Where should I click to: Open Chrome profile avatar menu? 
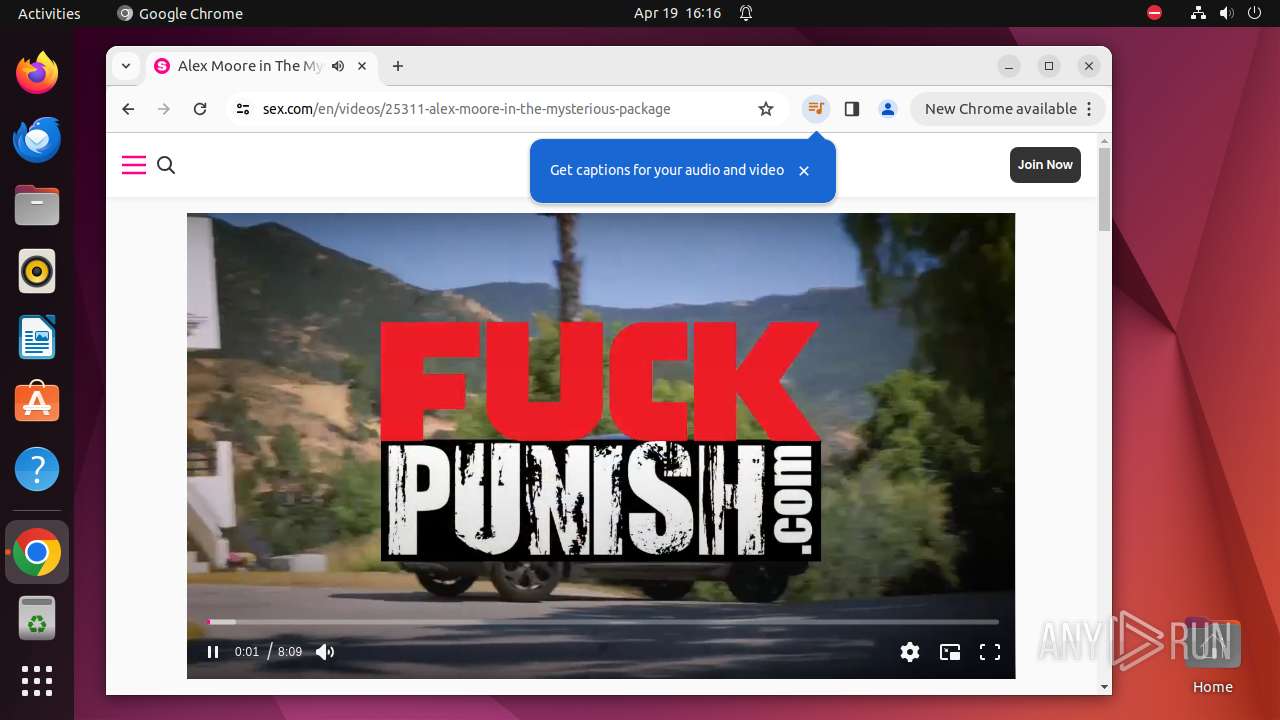coord(888,109)
